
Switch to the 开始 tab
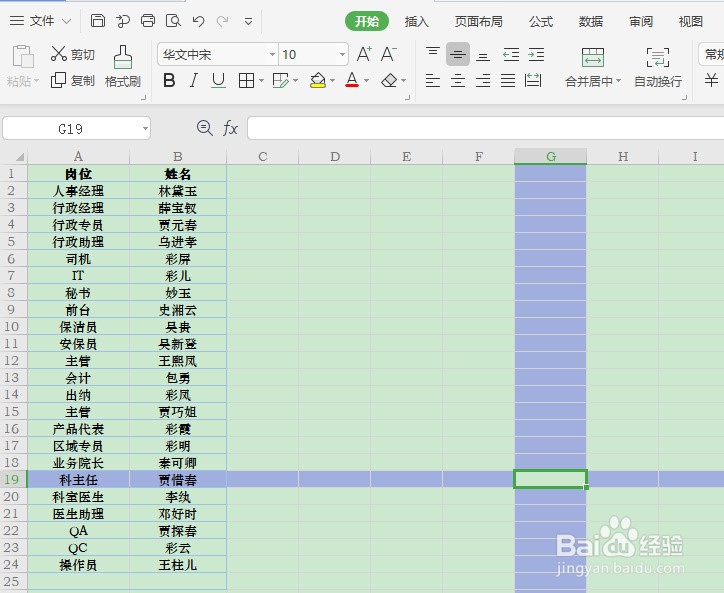tap(367, 21)
